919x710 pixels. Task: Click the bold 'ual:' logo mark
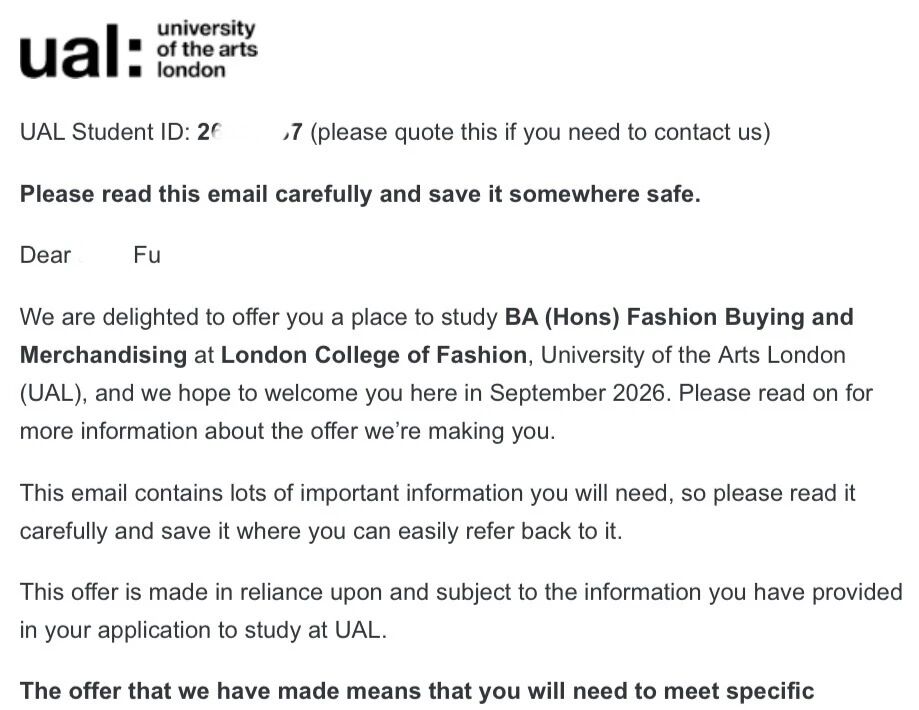tap(80, 53)
